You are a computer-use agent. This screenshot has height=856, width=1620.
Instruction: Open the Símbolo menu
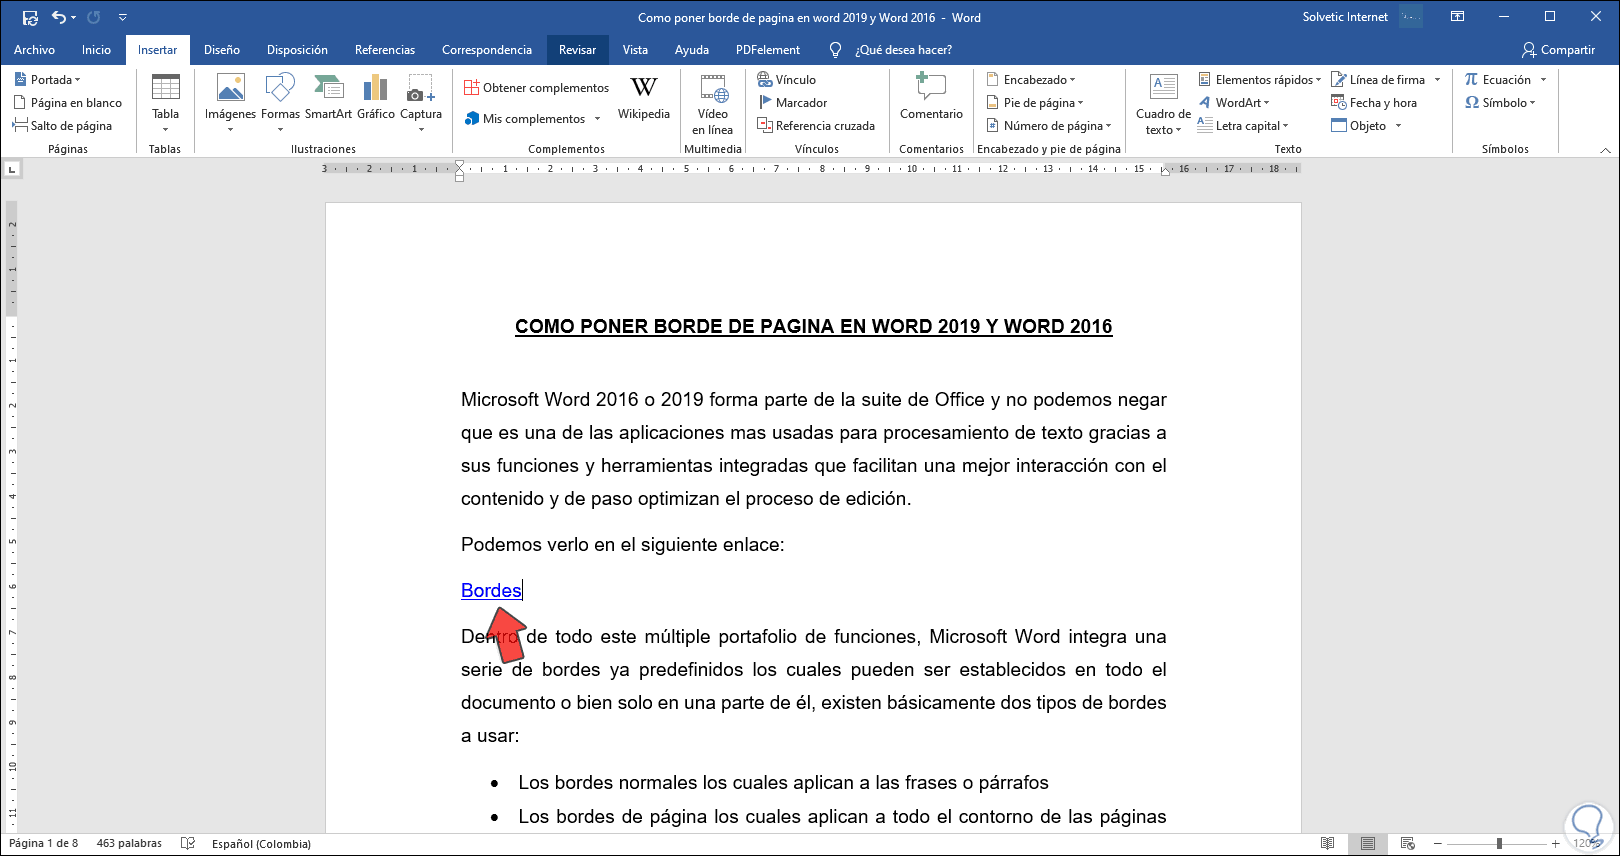(x=1500, y=103)
